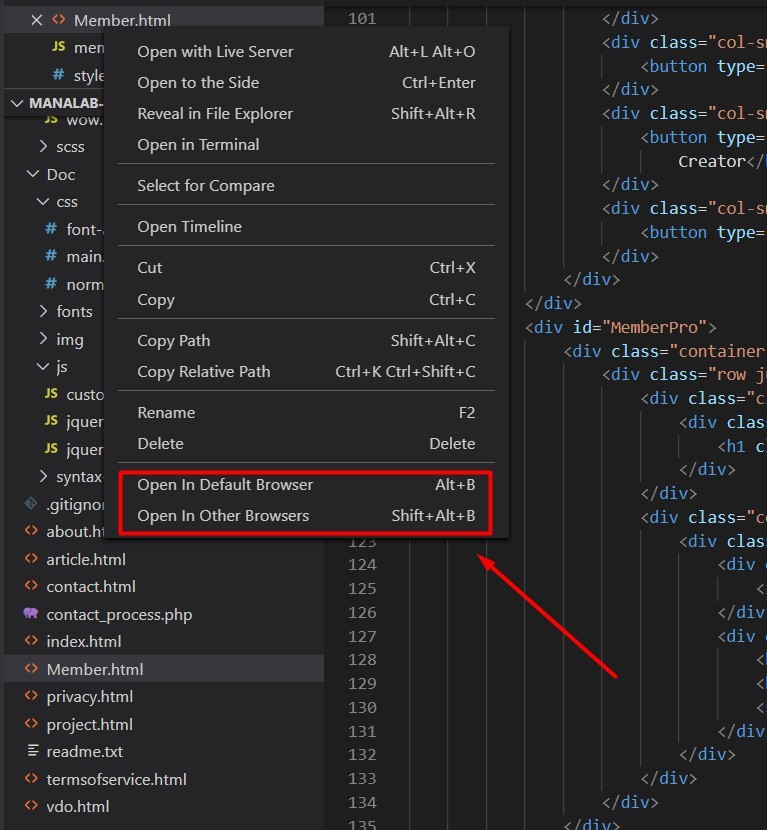The width and height of the screenshot is (767, 830).
Task: Click the text file icon beside readme.txt
Action: point(31,752)
